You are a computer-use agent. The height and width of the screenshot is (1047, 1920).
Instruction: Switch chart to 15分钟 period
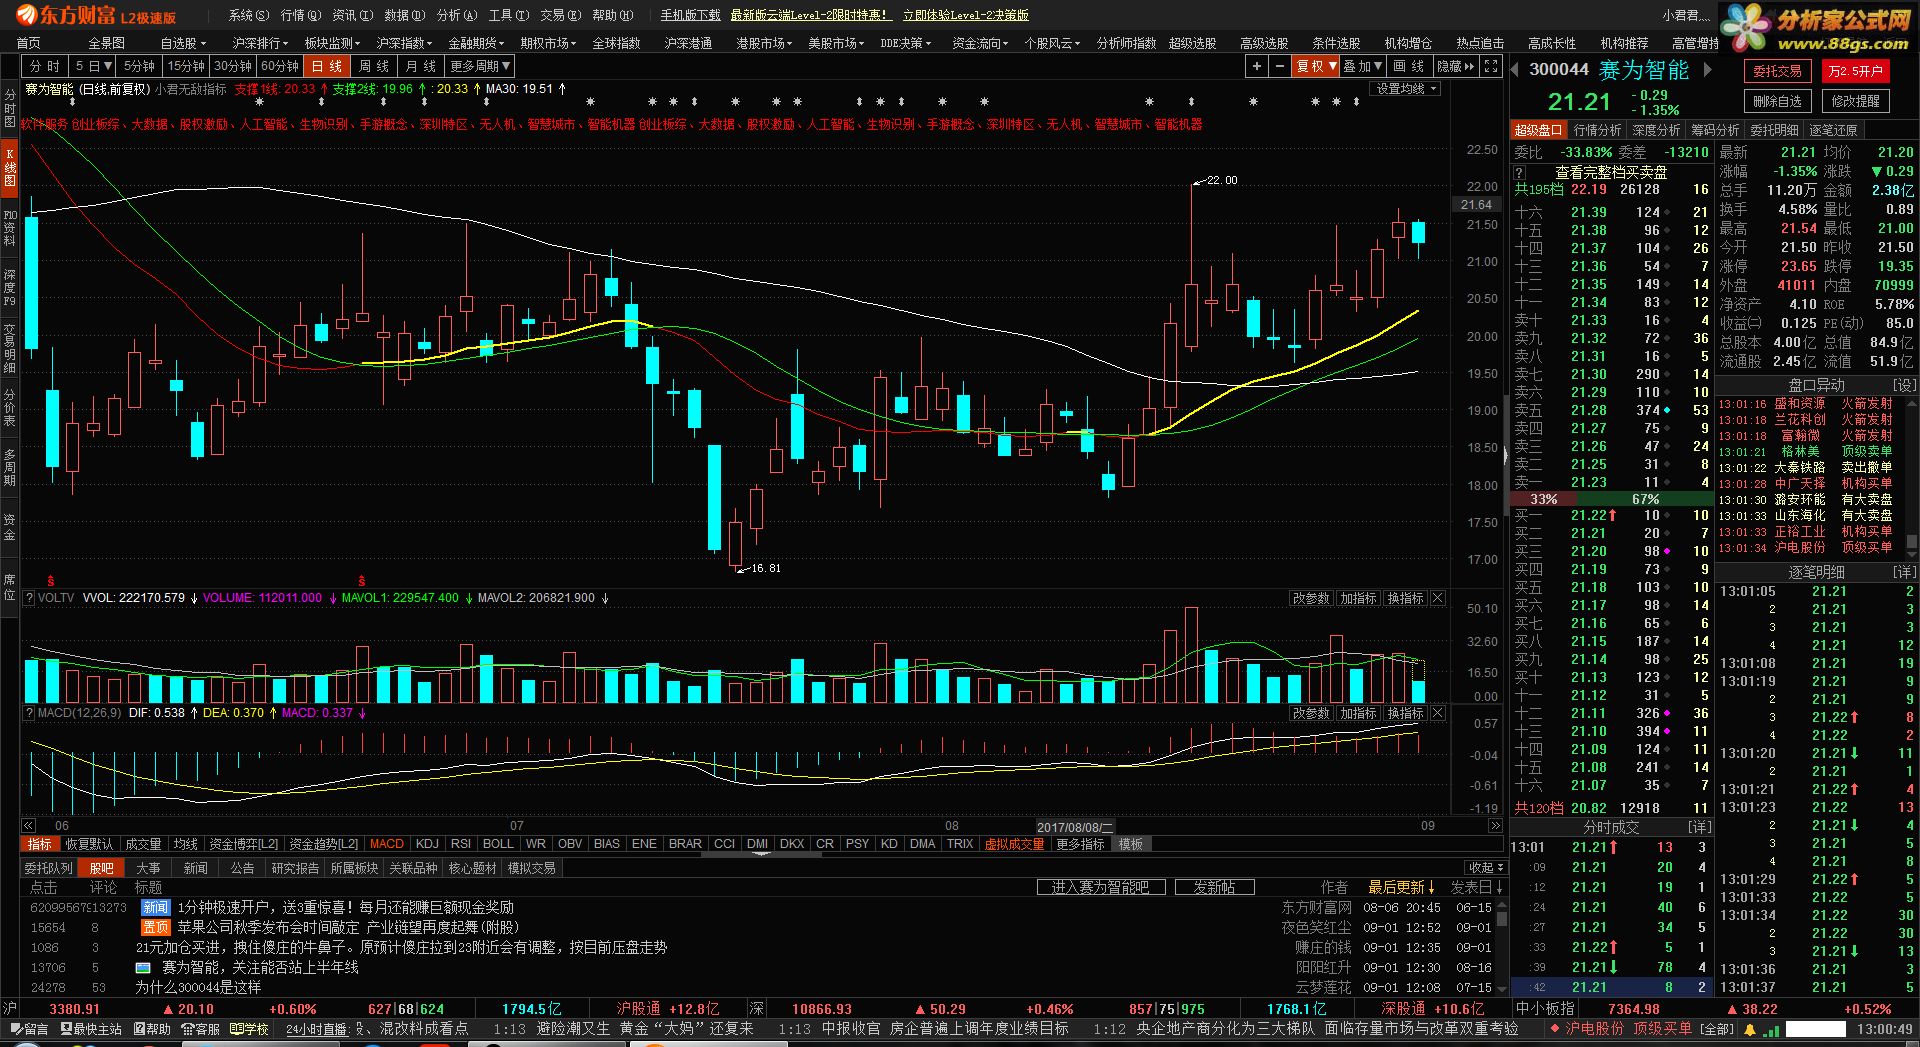tap(186, 66)
